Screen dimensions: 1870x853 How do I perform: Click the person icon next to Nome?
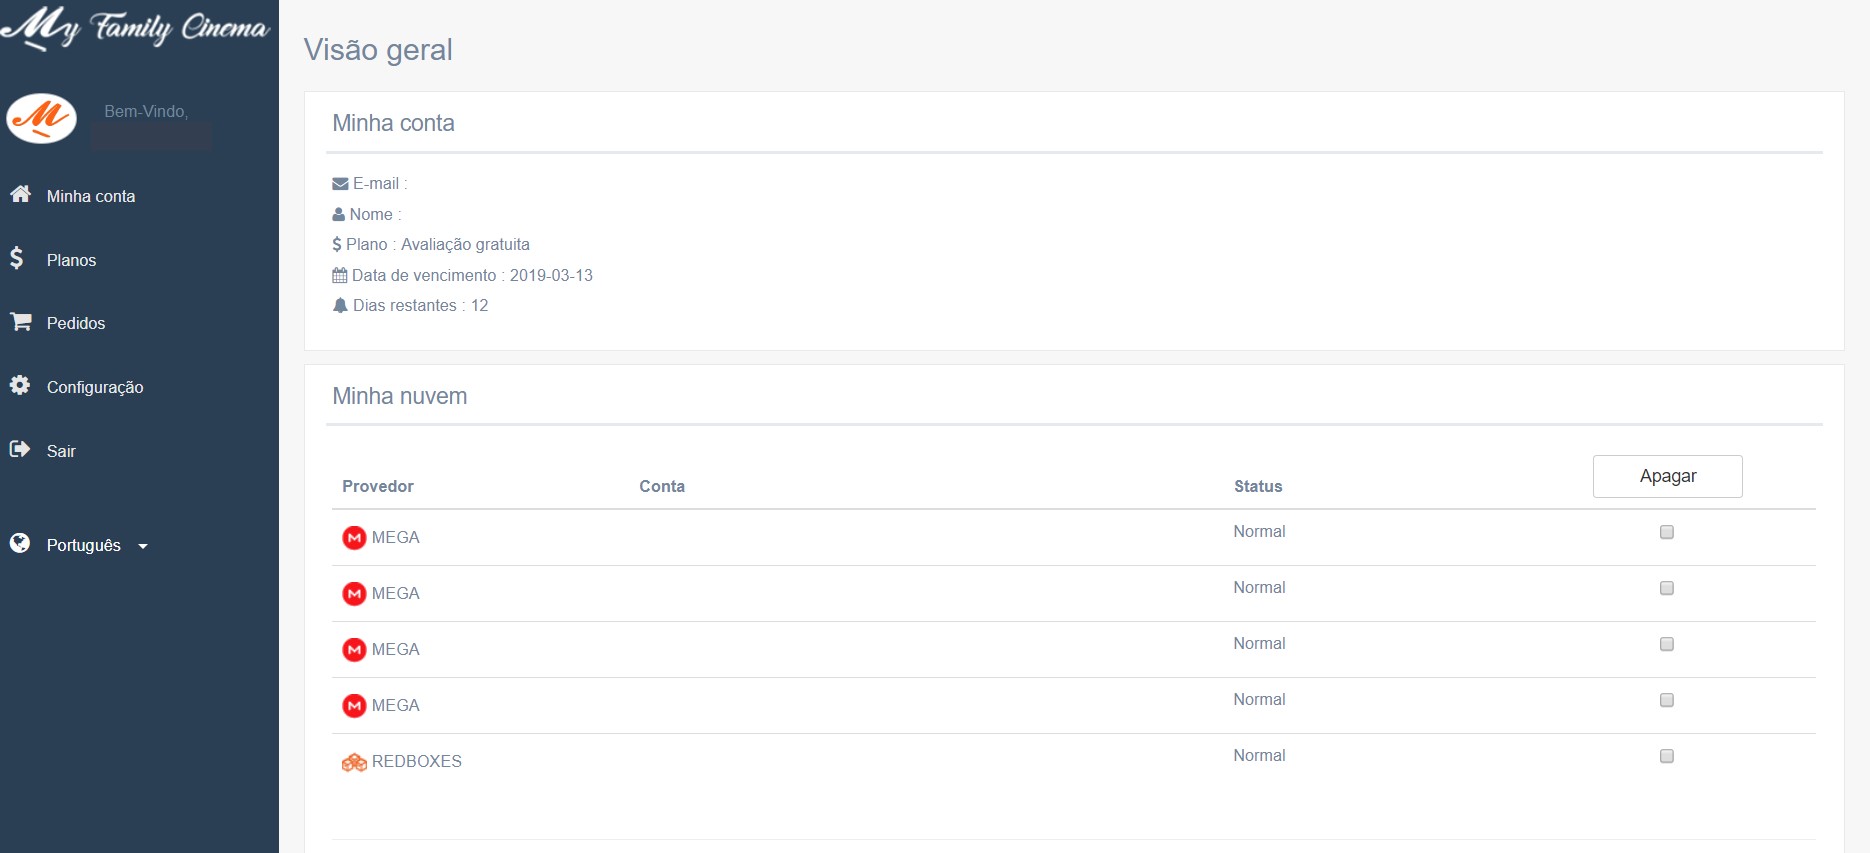pyautogui.click(x=339, y=214)
